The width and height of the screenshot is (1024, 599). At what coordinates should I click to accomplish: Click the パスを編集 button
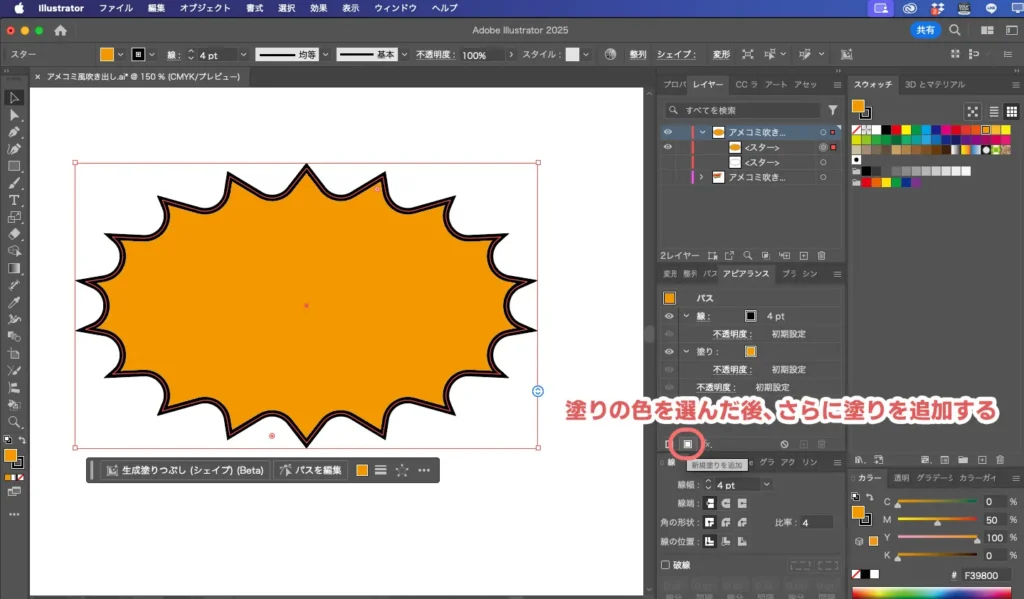(x=312, y=470)
